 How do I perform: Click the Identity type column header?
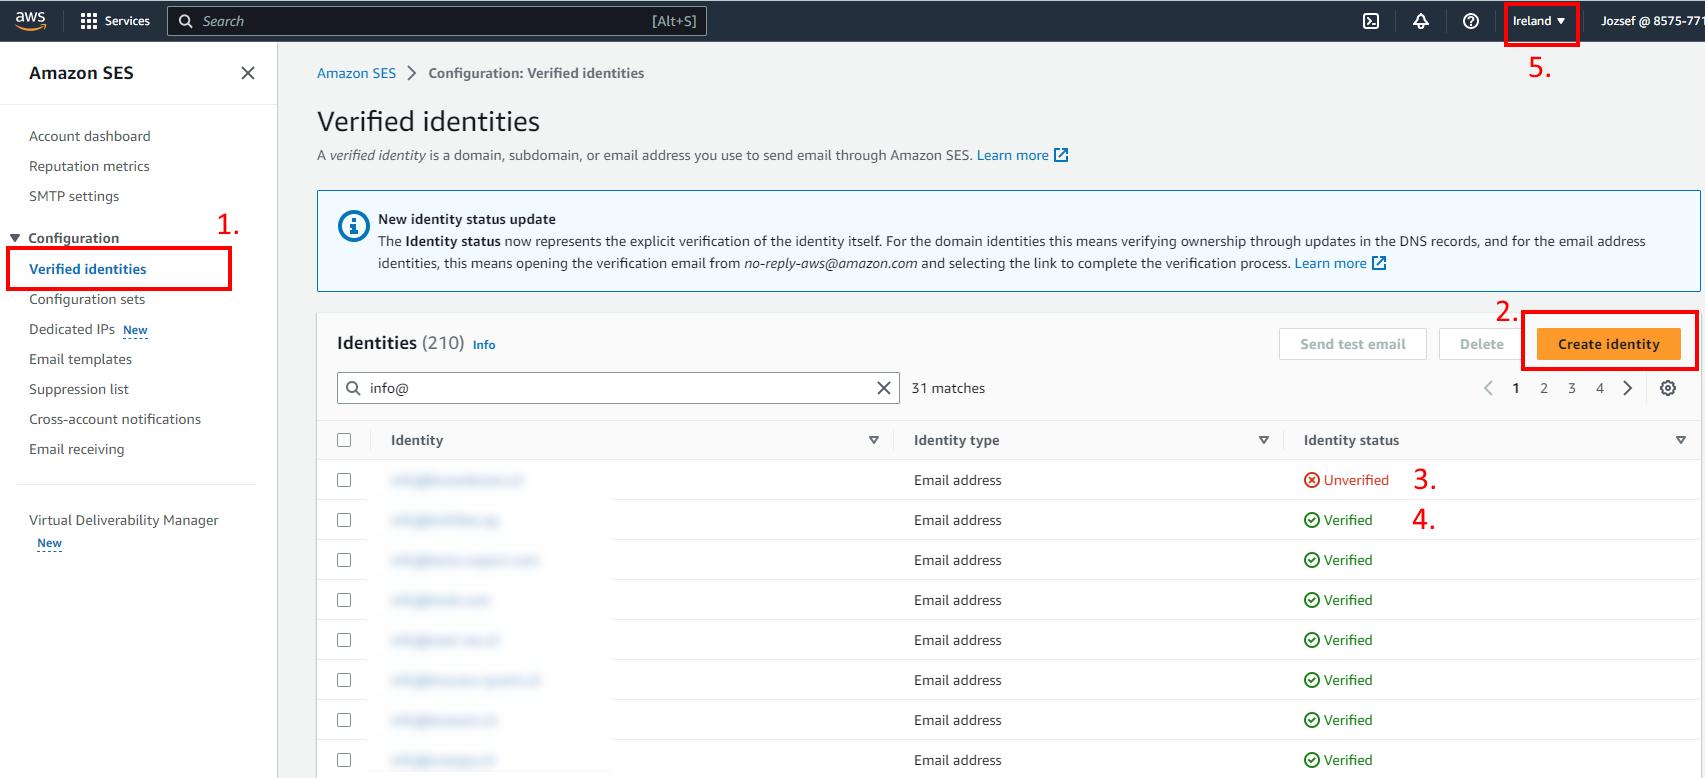(956, 440)
